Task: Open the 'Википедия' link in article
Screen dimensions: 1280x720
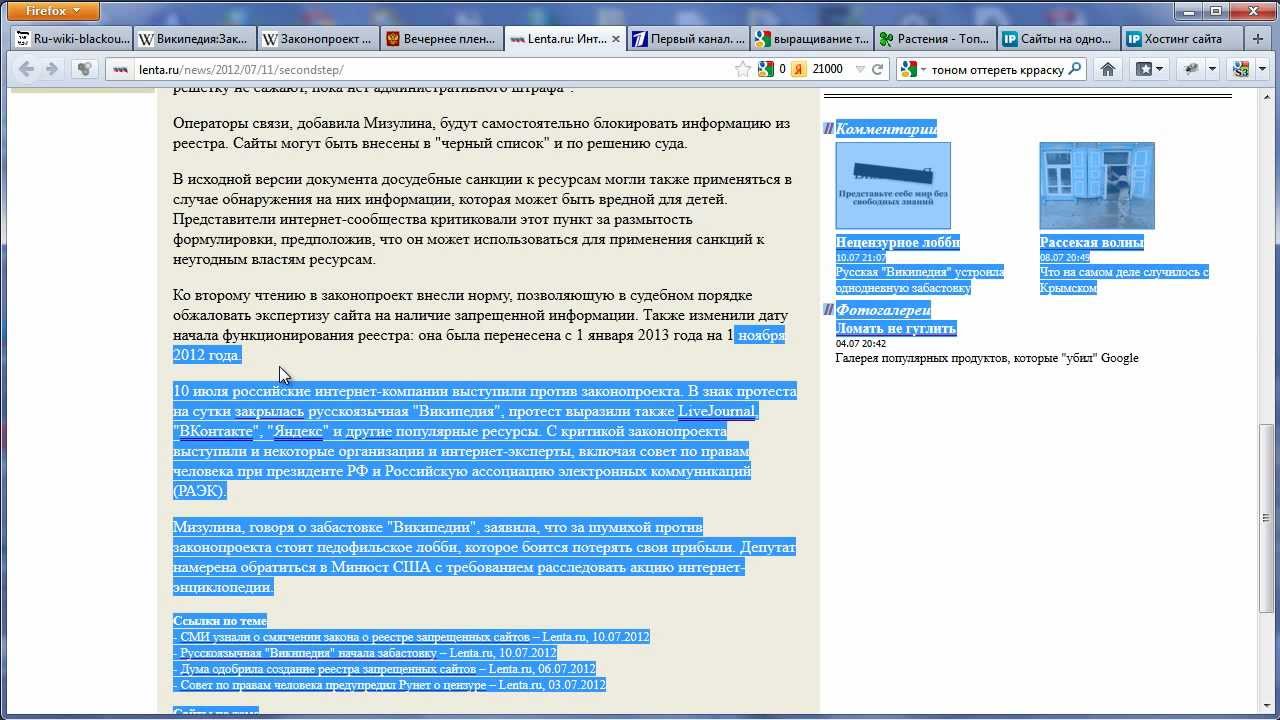Action: [x=458, y=411]
